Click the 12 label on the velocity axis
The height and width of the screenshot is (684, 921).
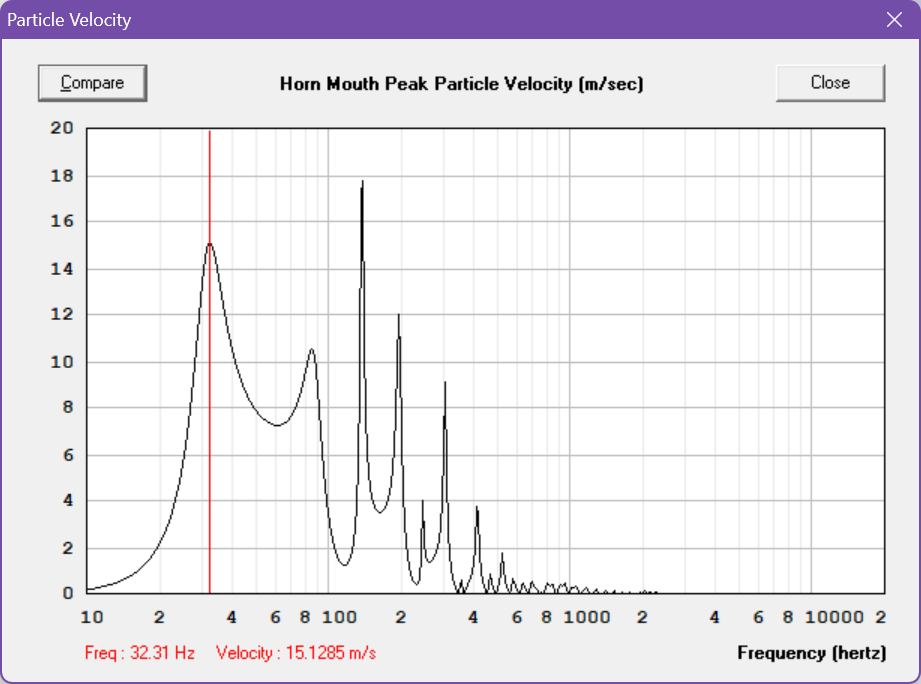(62, 314)
